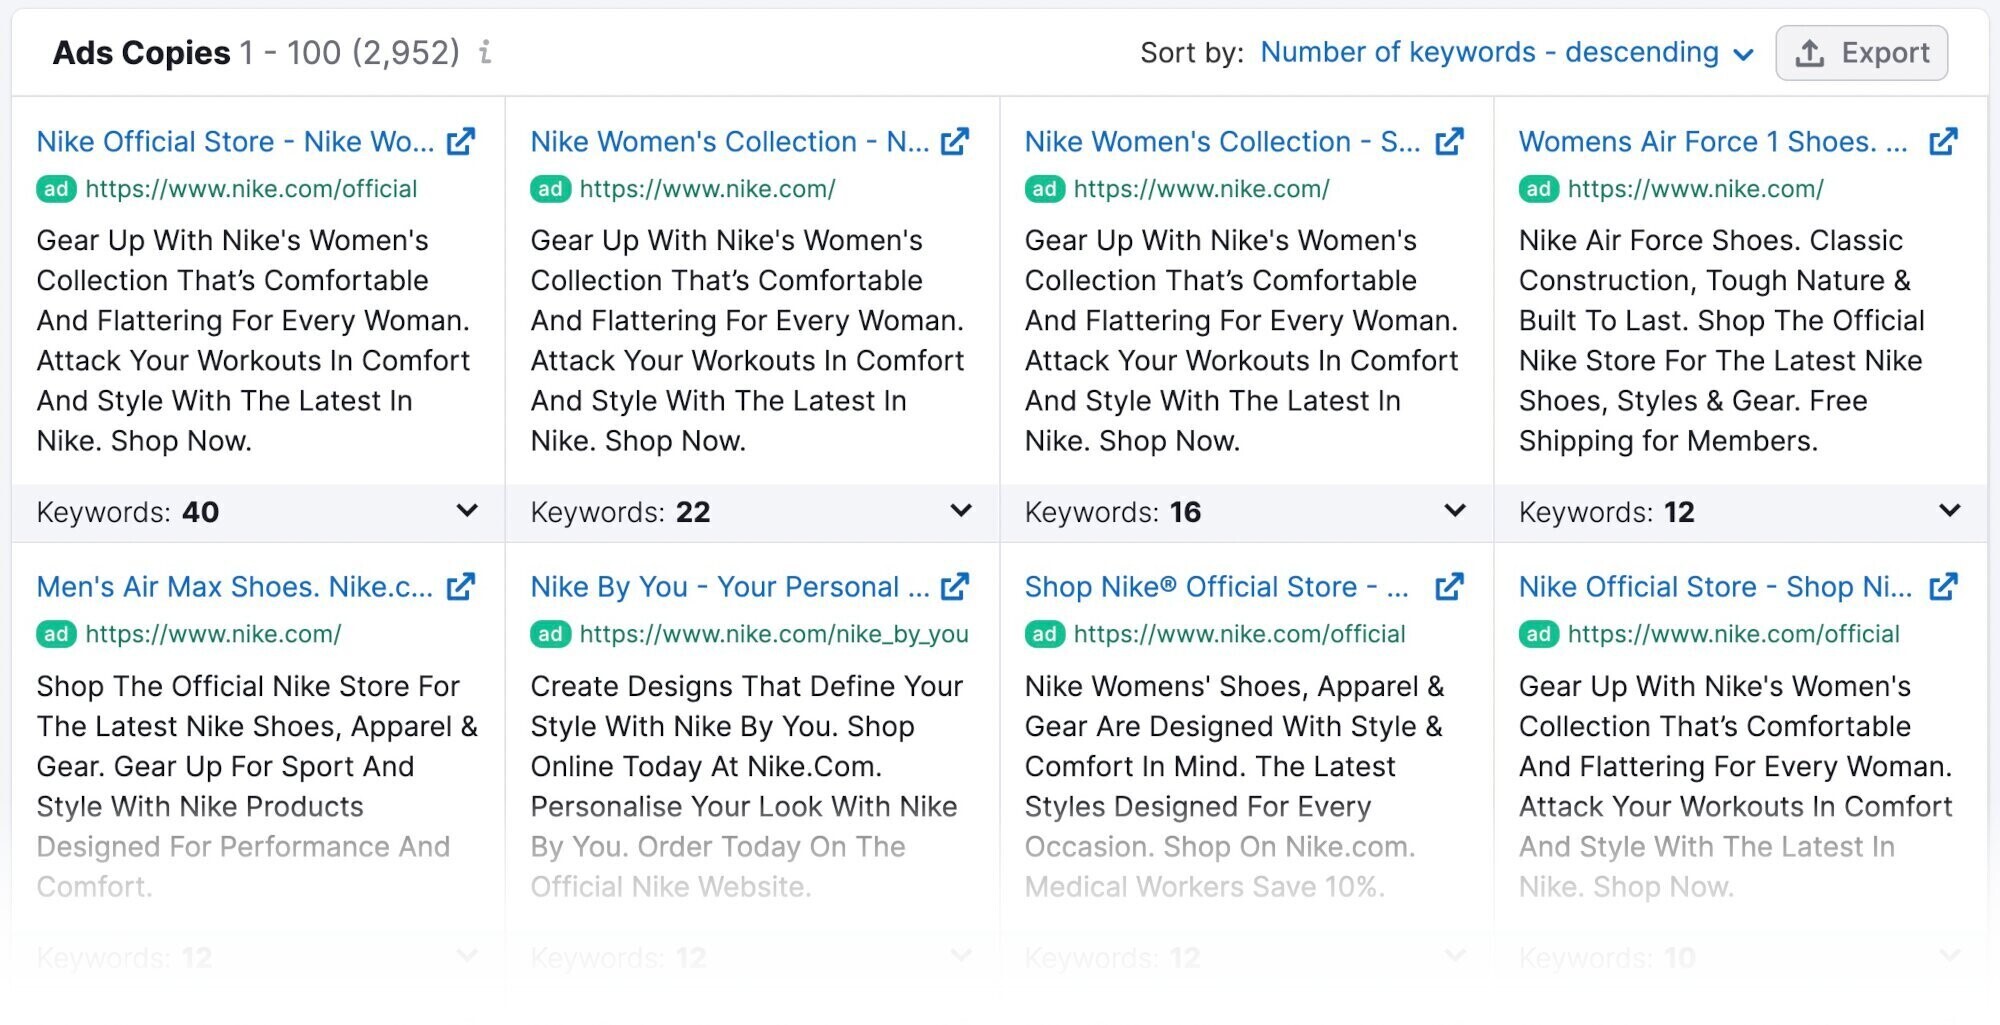Click URL https://www.nike.com/nike_by_you

pyautogui.click(x=774, y=634)
